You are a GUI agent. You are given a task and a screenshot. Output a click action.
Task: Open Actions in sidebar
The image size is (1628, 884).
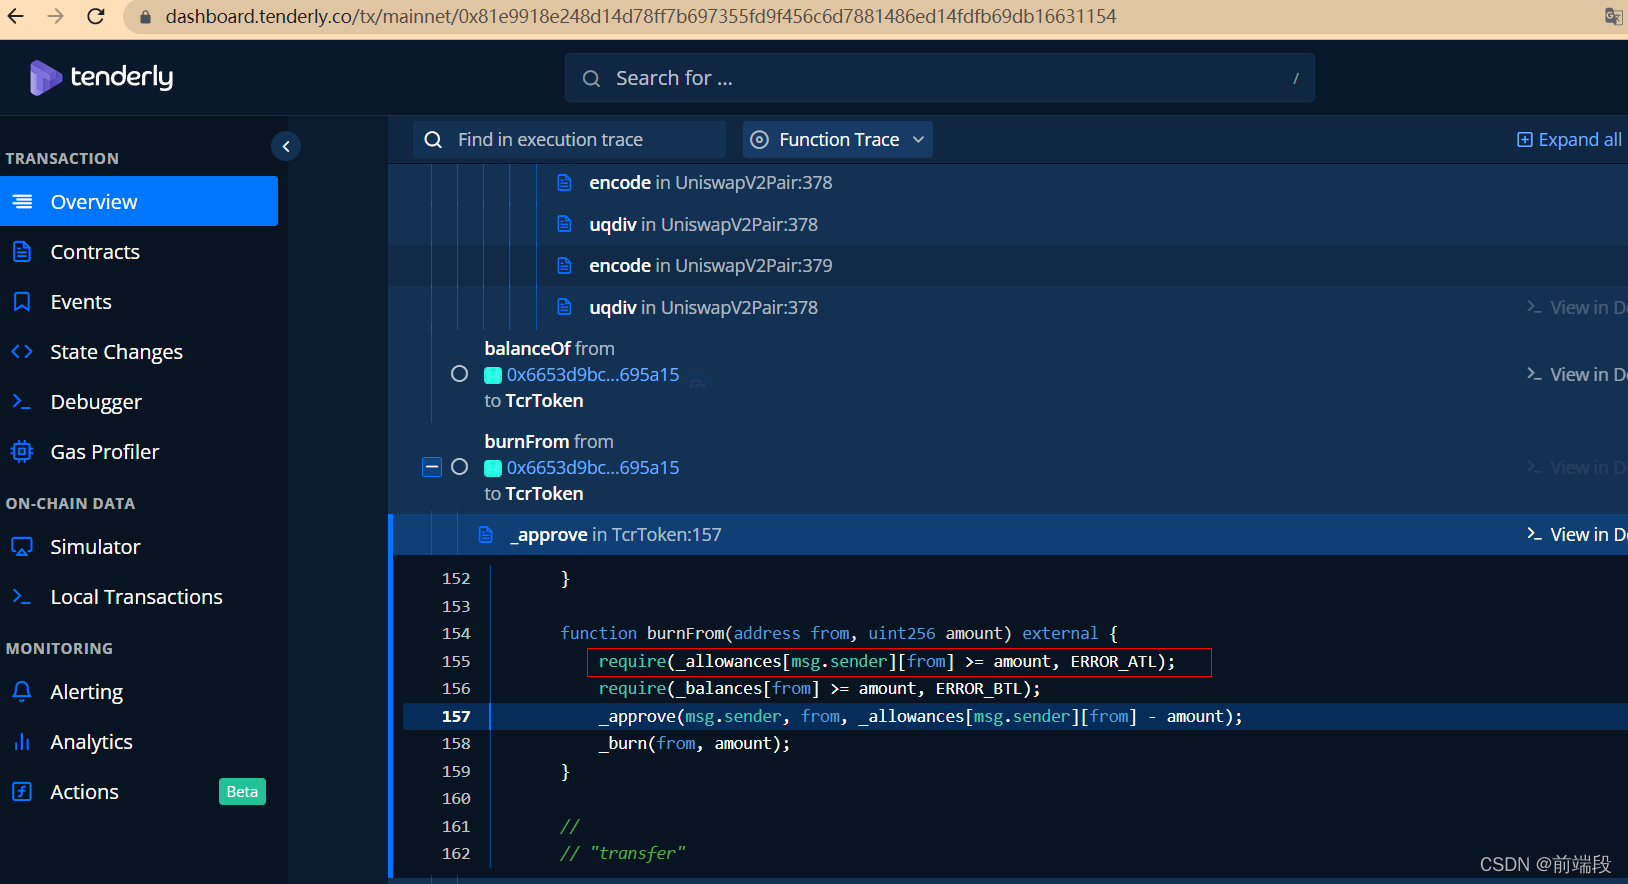tap(139, 791)
